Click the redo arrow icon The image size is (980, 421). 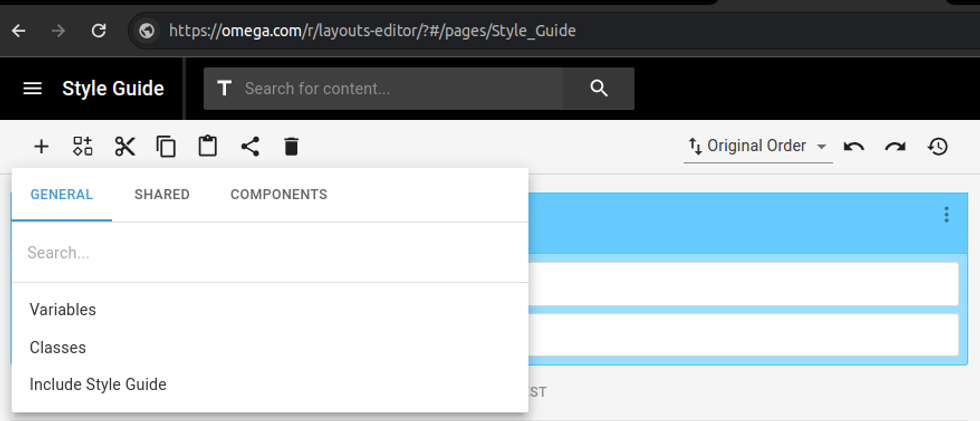(895, 147)
